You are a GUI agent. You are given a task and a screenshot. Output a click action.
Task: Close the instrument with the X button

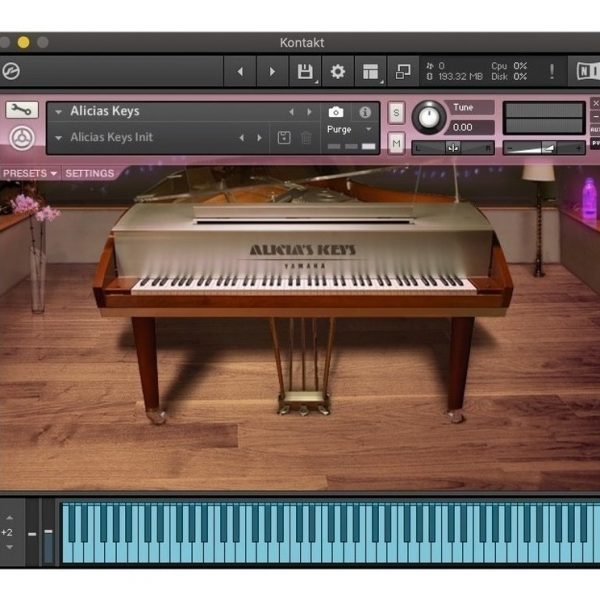[595, 104]
